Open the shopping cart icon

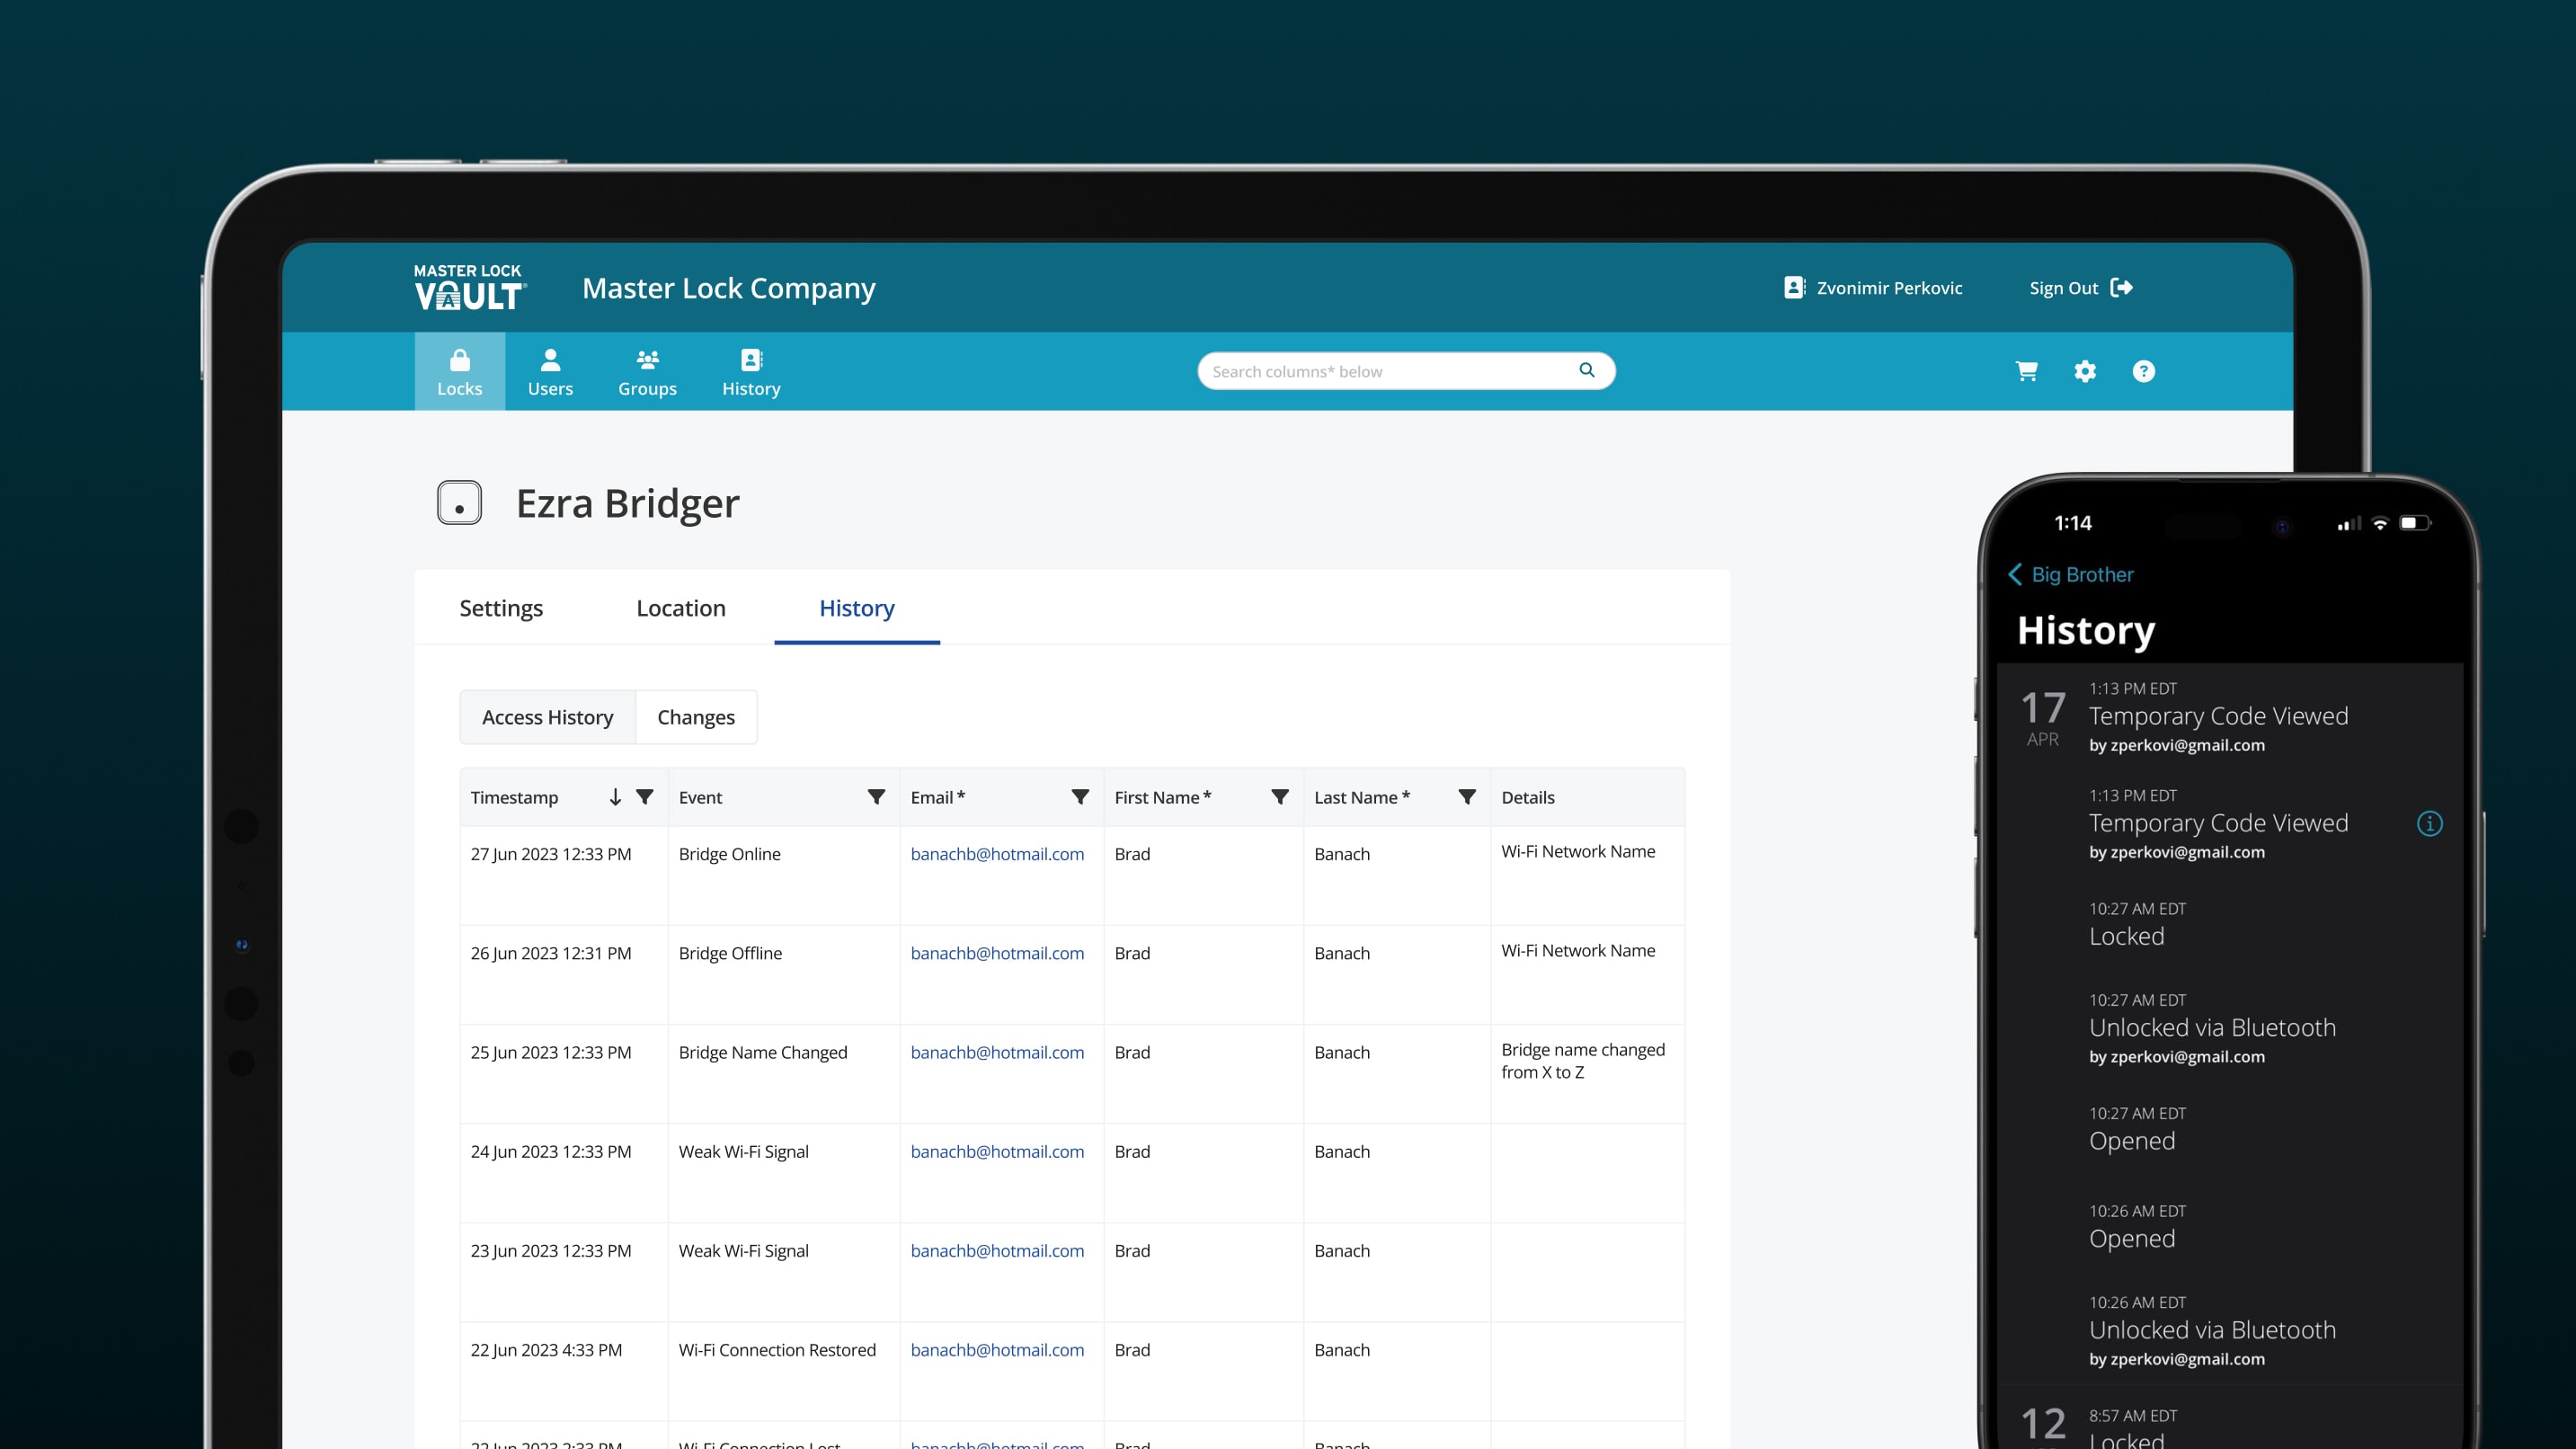click(2026, 371)
